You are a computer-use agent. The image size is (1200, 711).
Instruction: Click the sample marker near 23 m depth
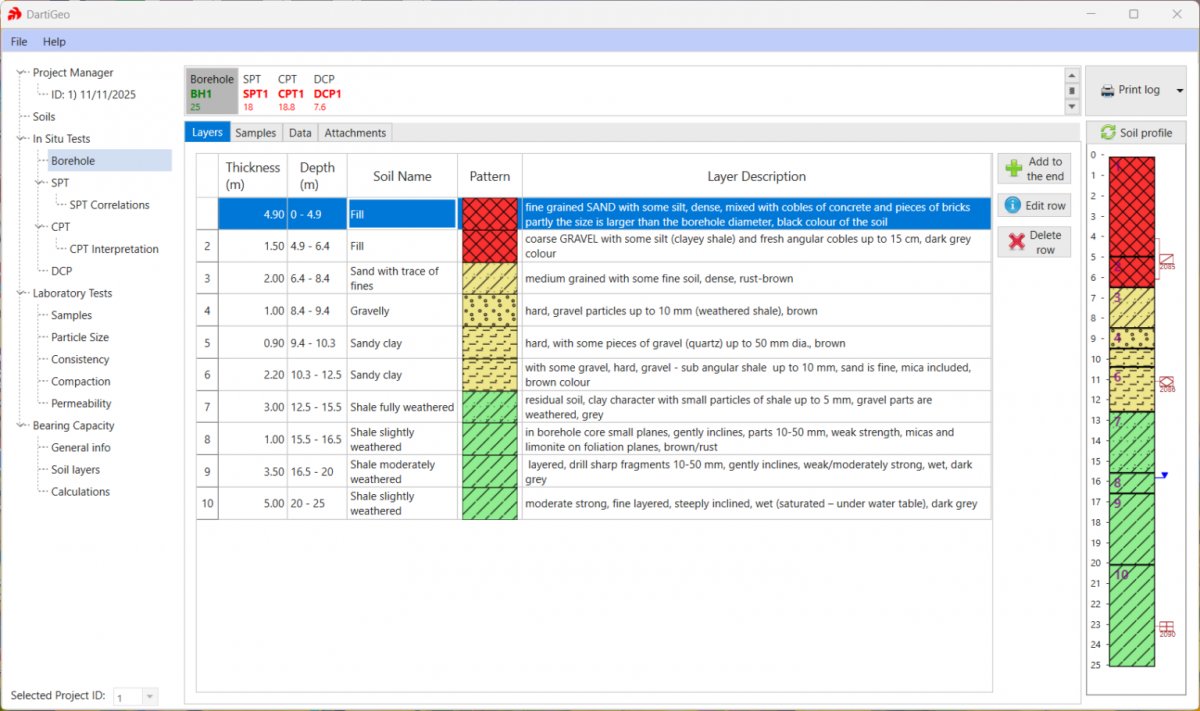[x=1166, y=628]
